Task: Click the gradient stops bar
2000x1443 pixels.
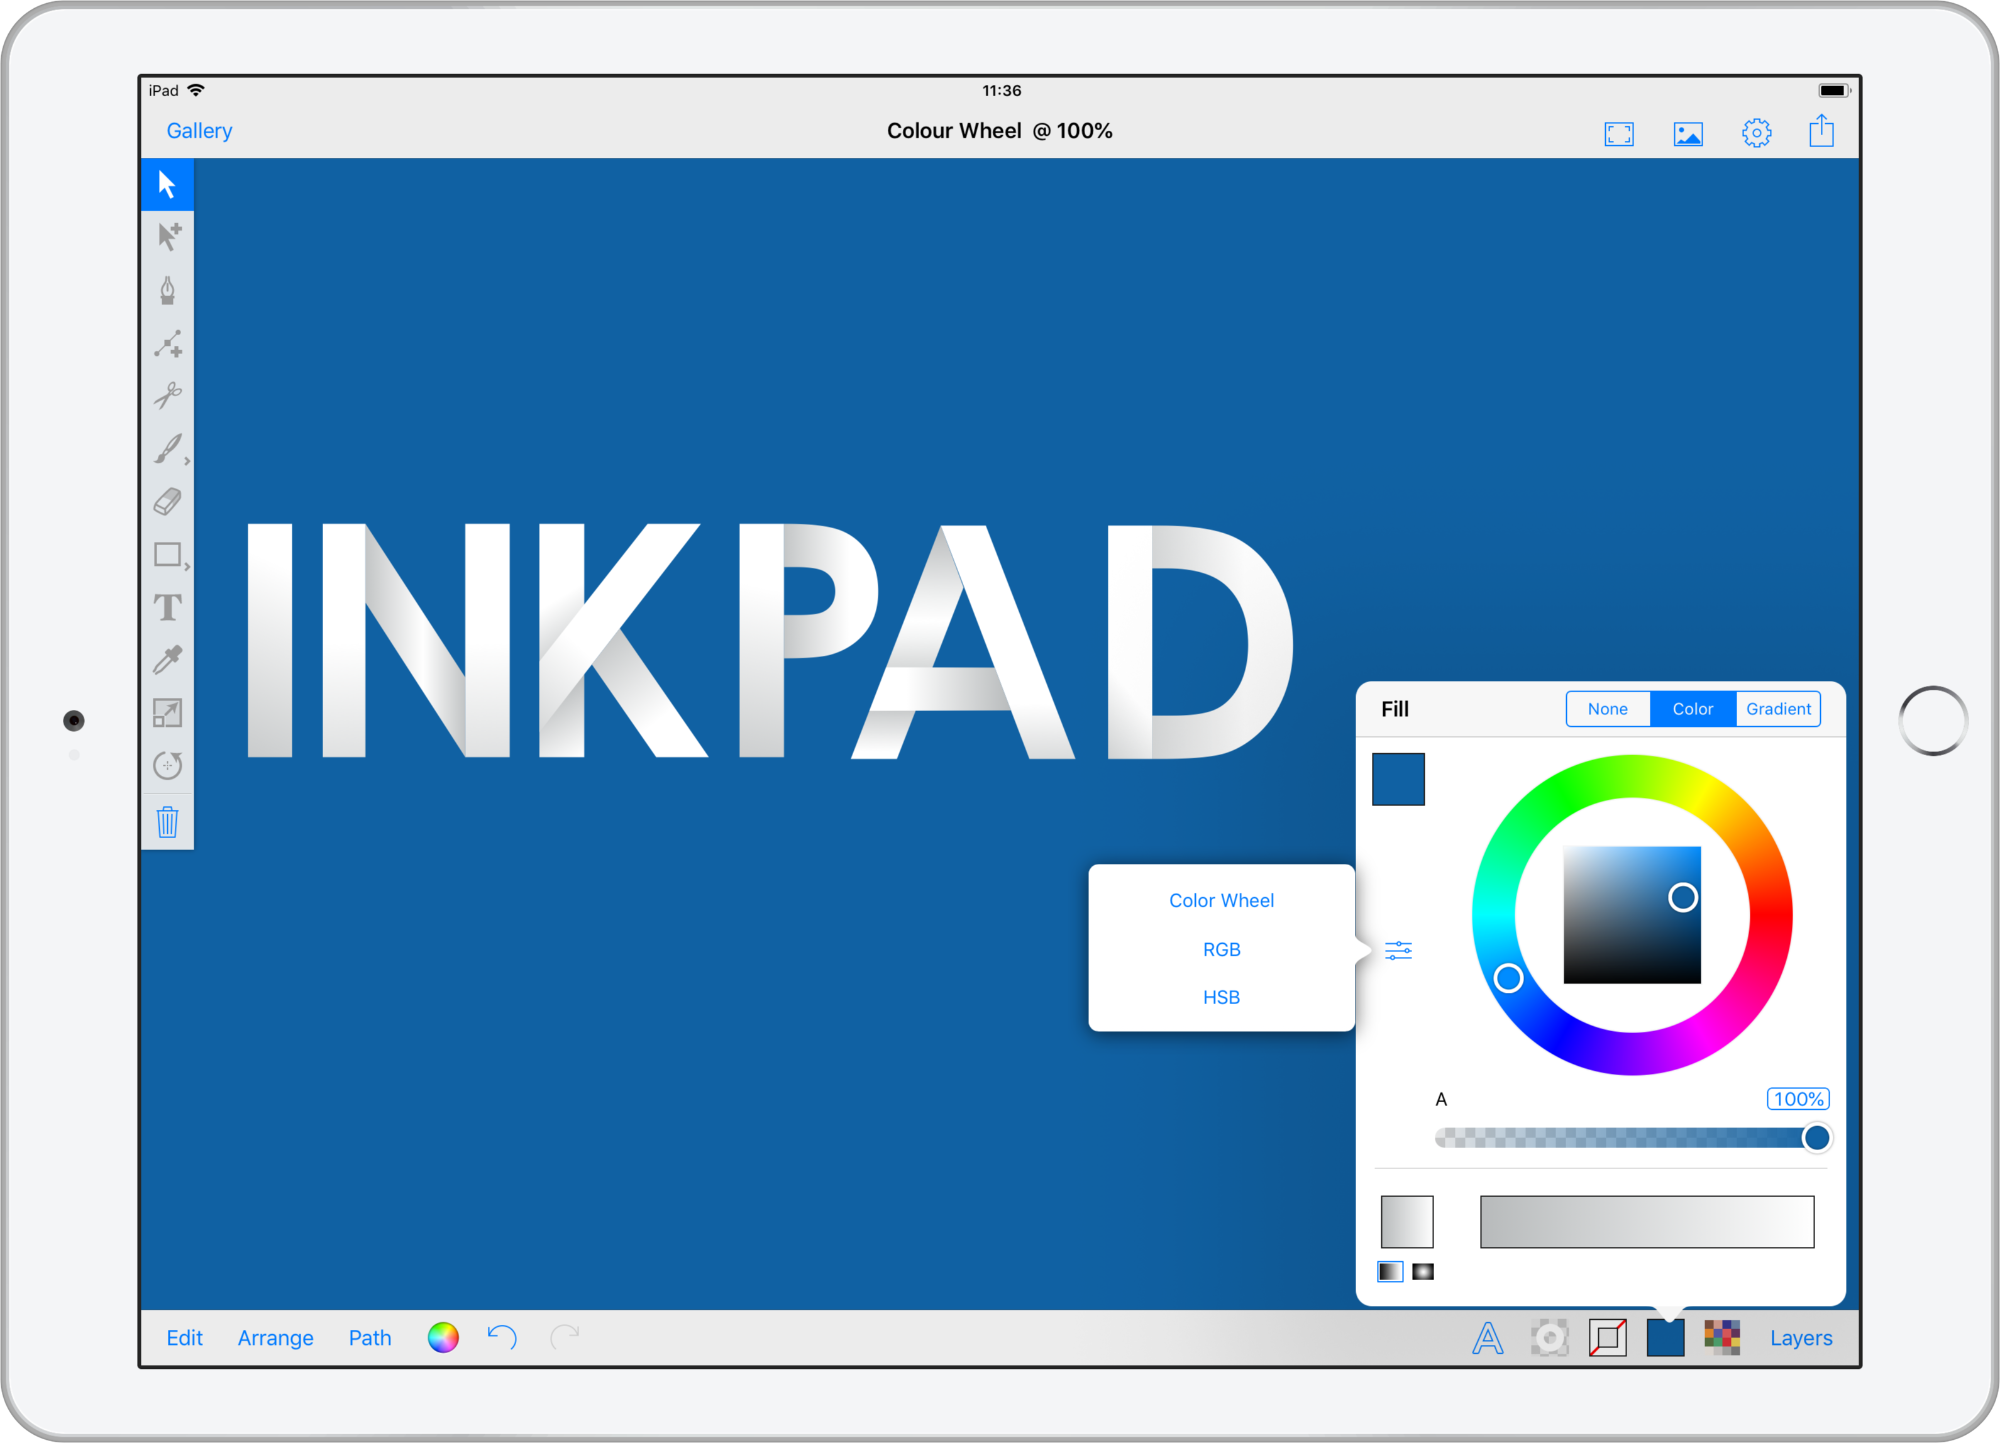Action: click(1647, 1221)
